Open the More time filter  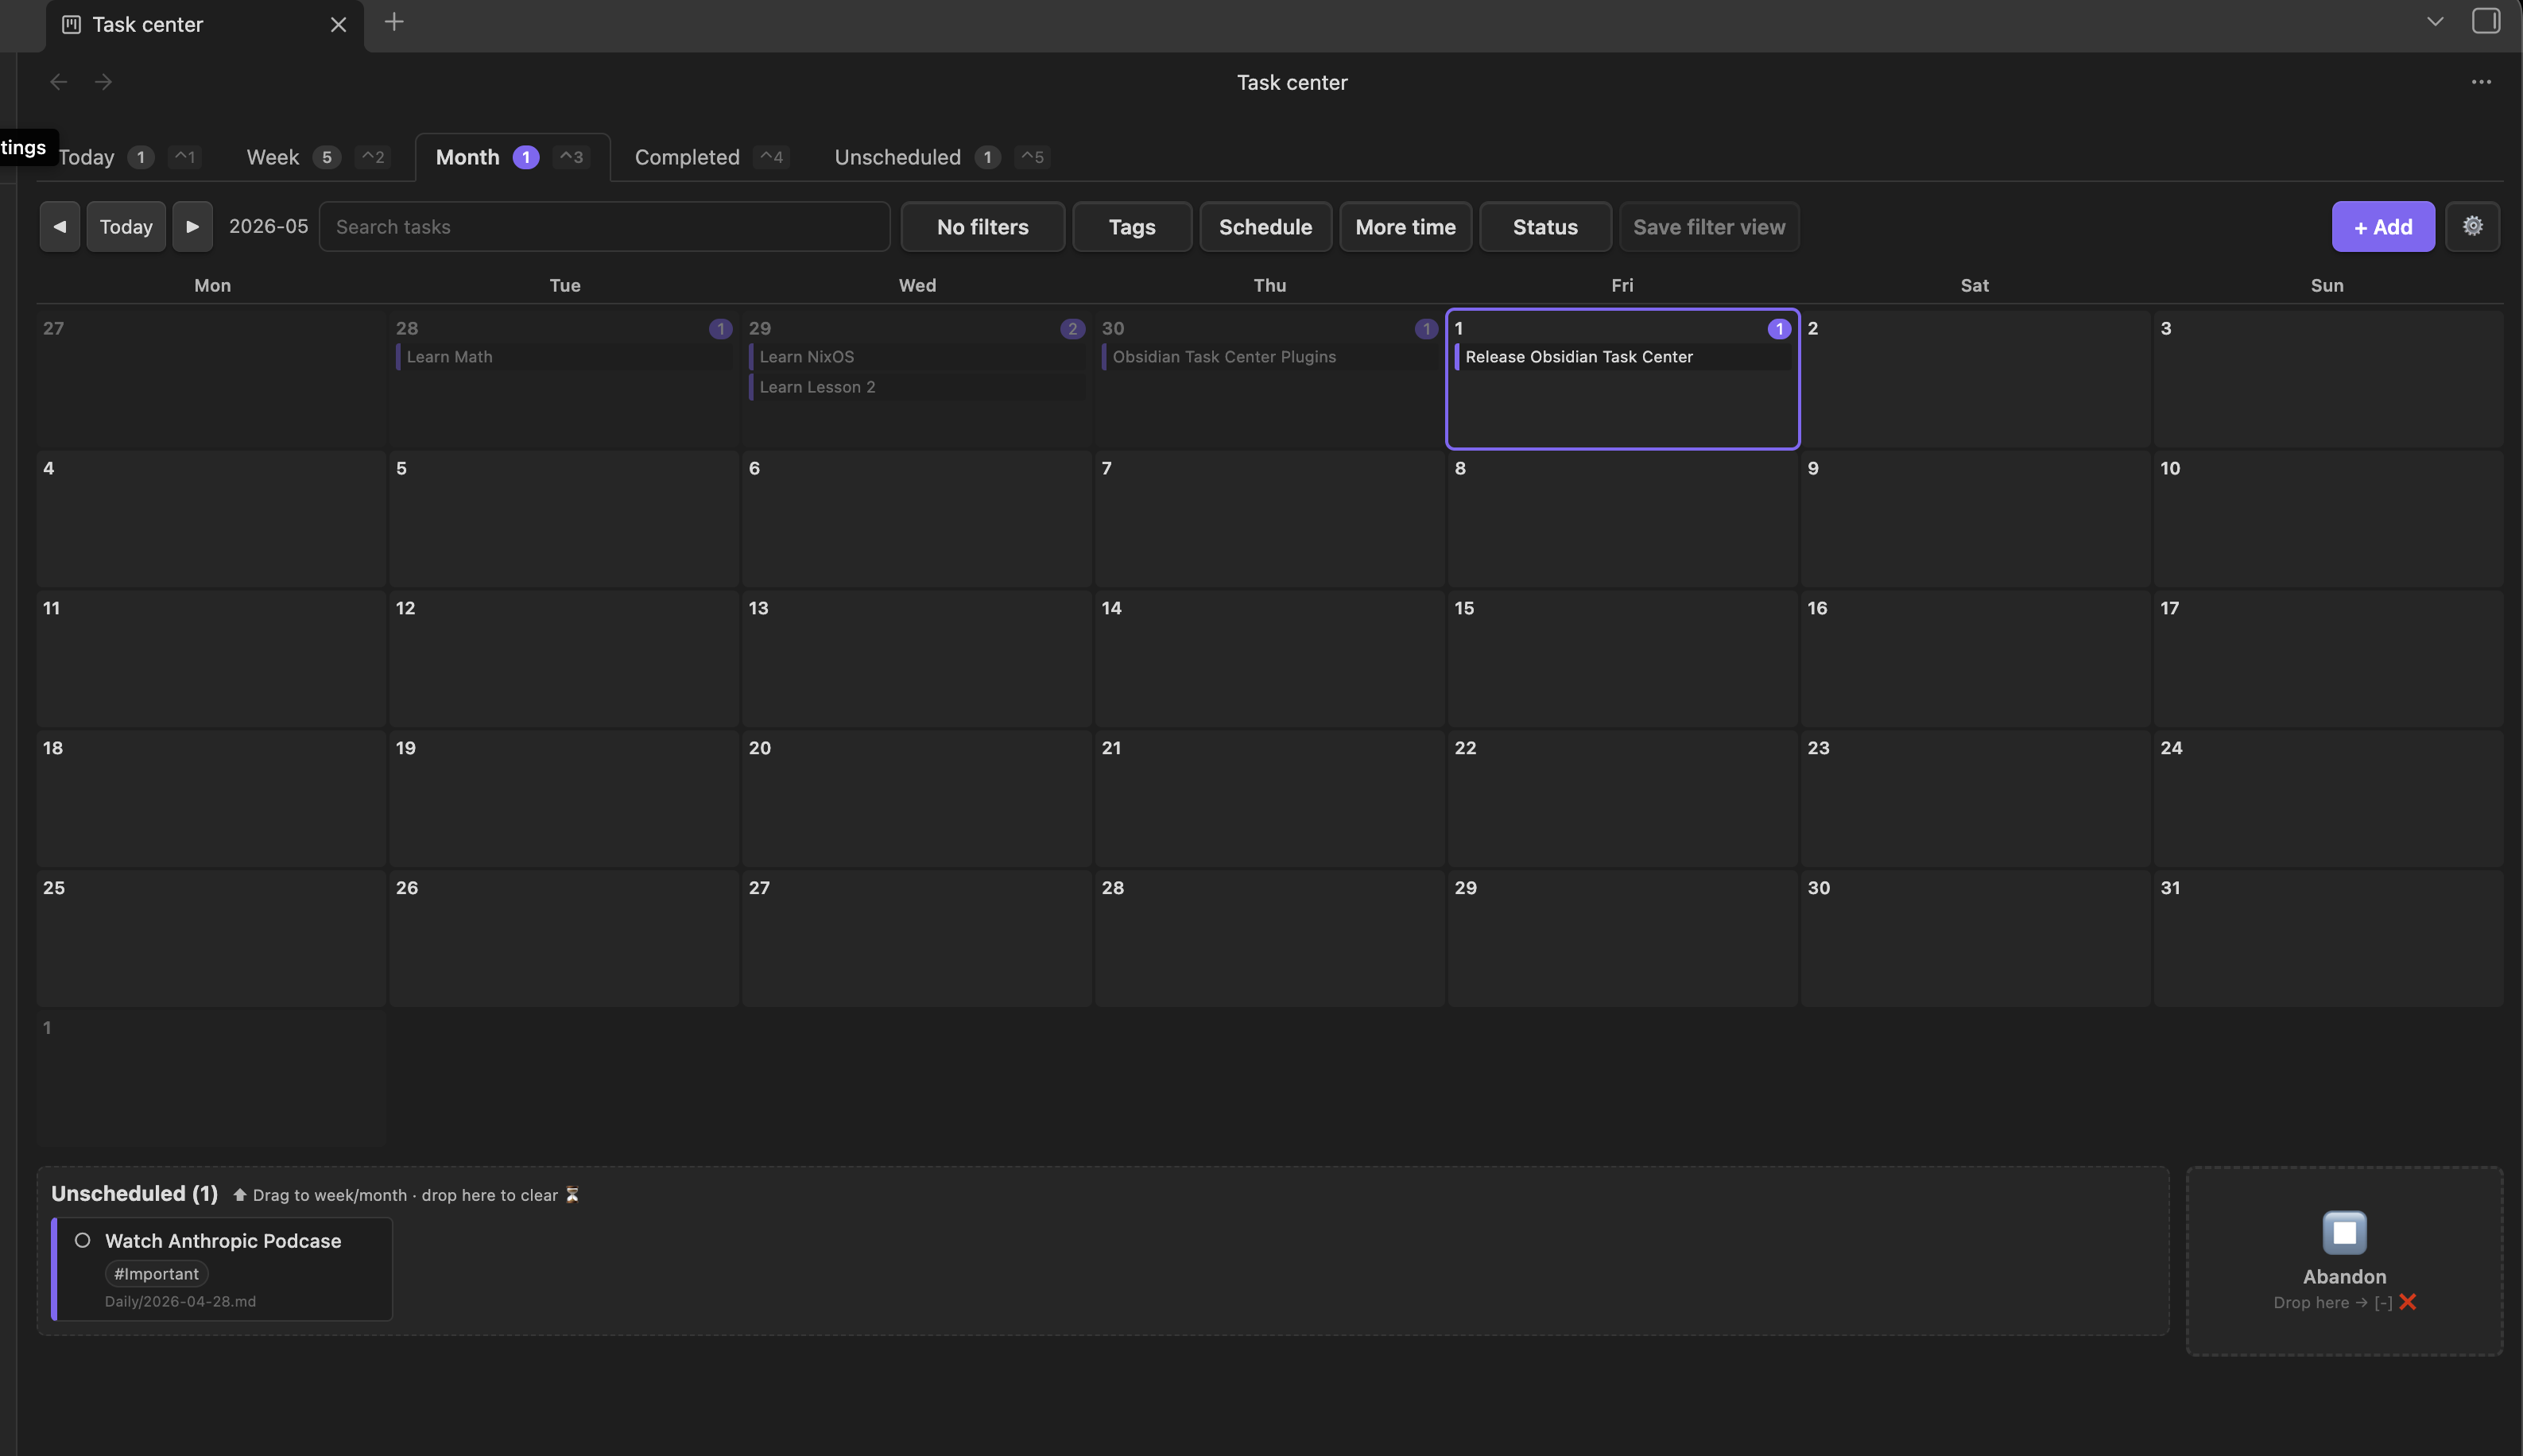point(1405,227)
